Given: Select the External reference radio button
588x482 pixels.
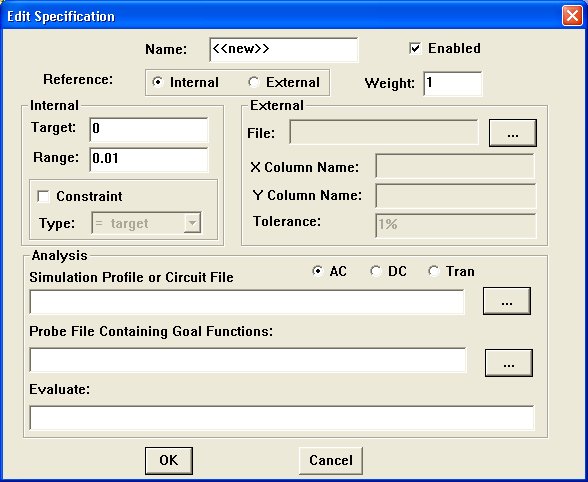Looking at the screenshot, I should point(254,82).
